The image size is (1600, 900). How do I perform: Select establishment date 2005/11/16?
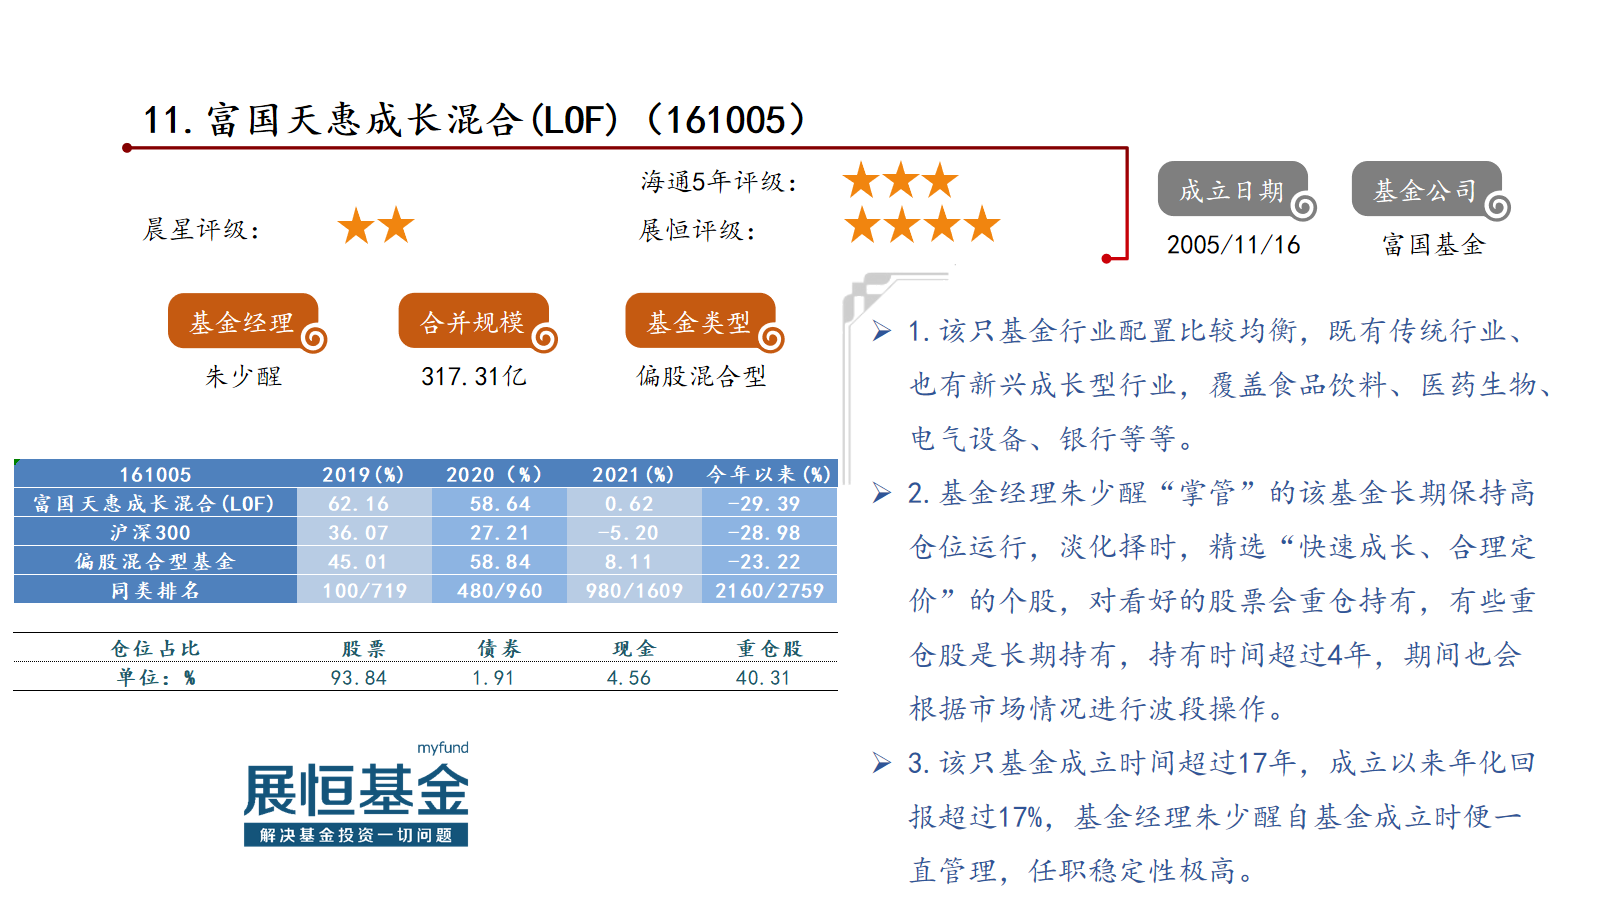coord(1234,245)
